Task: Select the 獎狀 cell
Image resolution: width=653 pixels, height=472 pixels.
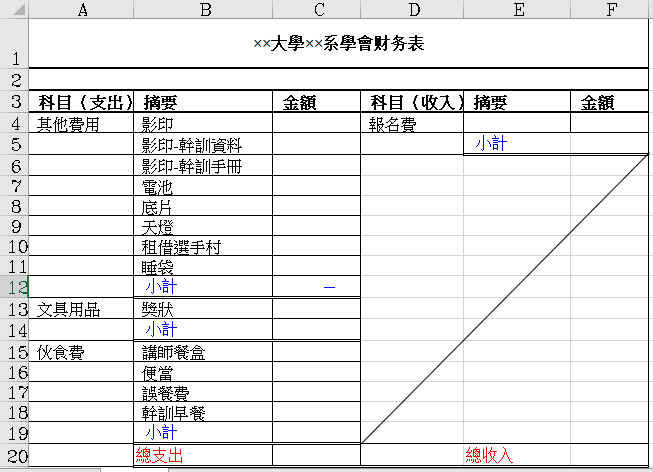Action: (202, 309)
